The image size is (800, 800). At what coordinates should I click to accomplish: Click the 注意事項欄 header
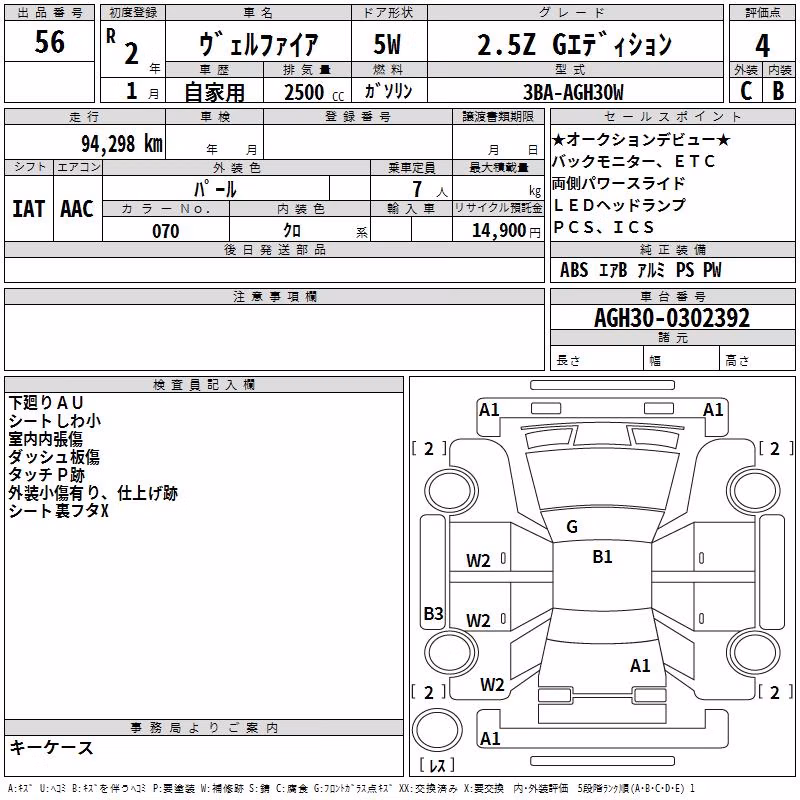tap(274, 296)
